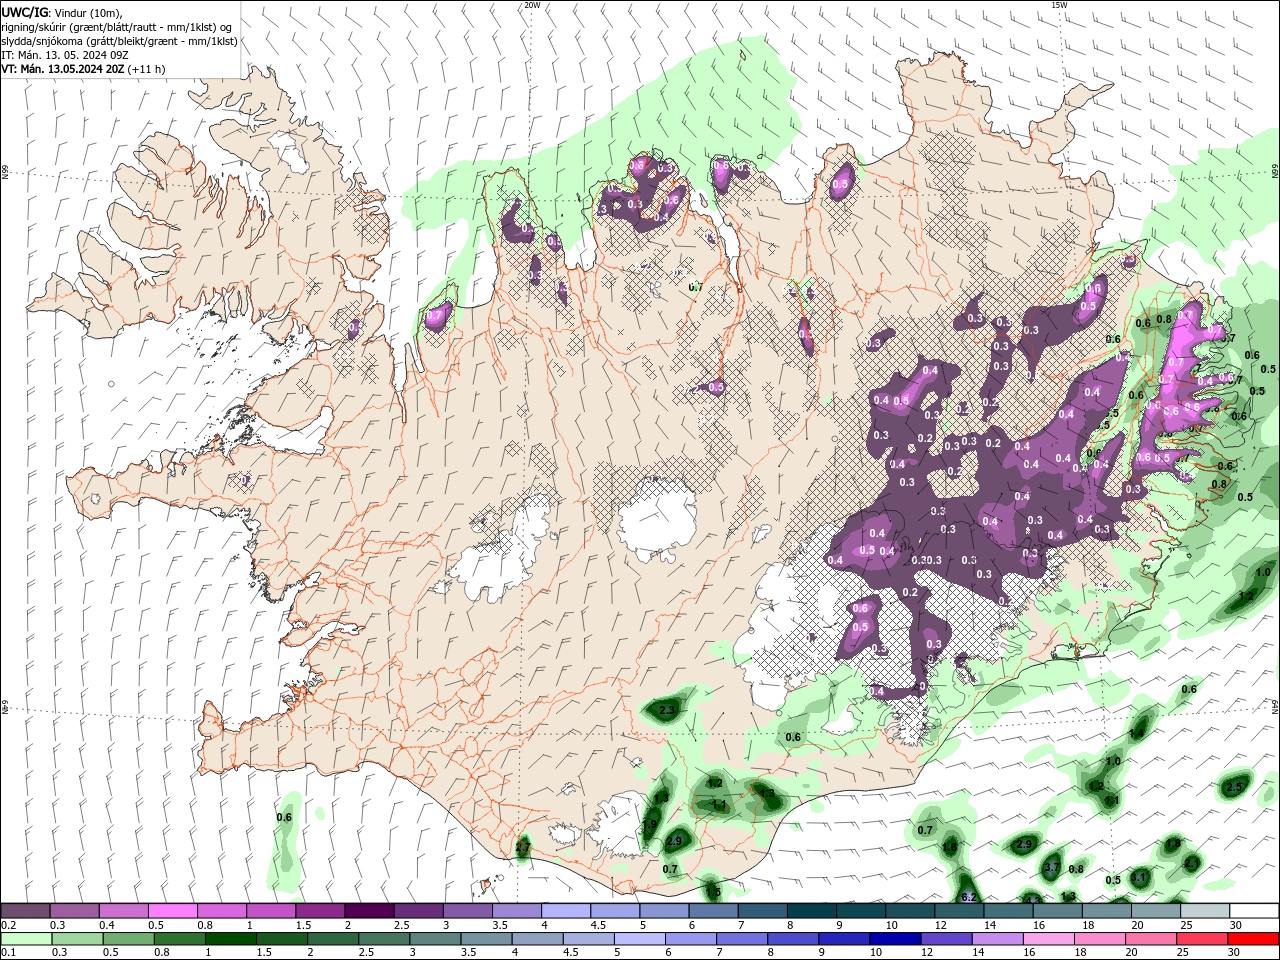Select the rain legend 1 mm darkest green swatch
The width and height of the screenshot is (1280, 960).
(x=230, y=939)
